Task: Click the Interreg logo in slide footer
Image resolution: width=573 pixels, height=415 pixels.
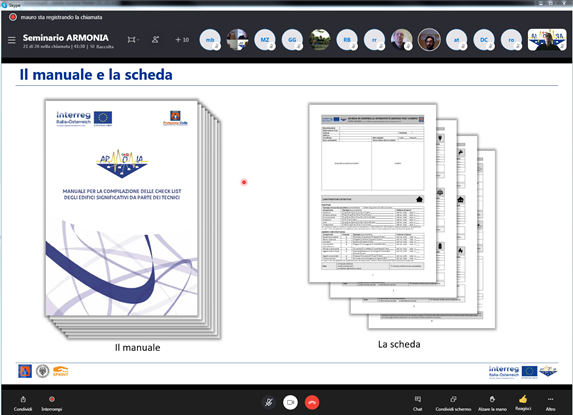Action: (504, 372)
